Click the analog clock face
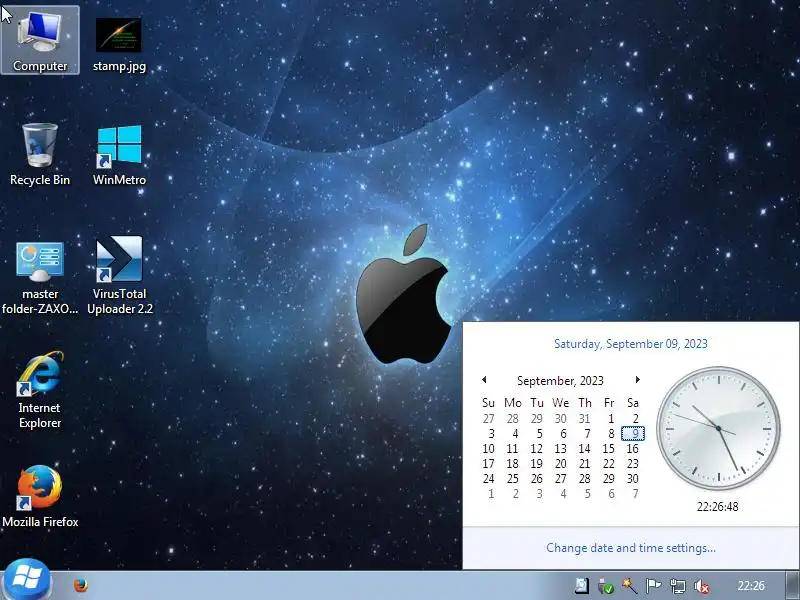The image size is (800, 600). point(718,428)
